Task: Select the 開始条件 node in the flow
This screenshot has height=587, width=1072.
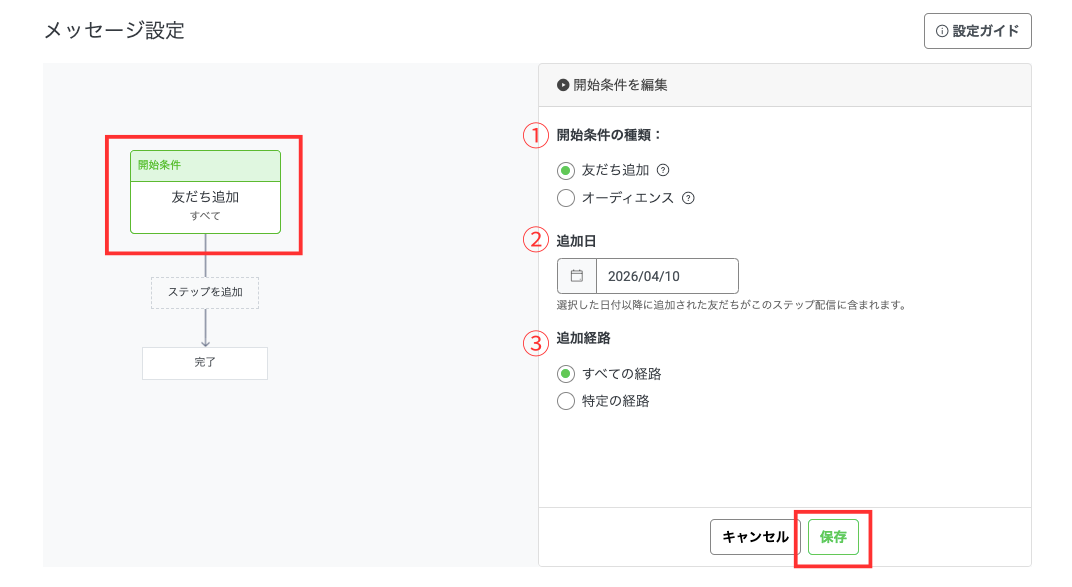Action: coord(205,192)
